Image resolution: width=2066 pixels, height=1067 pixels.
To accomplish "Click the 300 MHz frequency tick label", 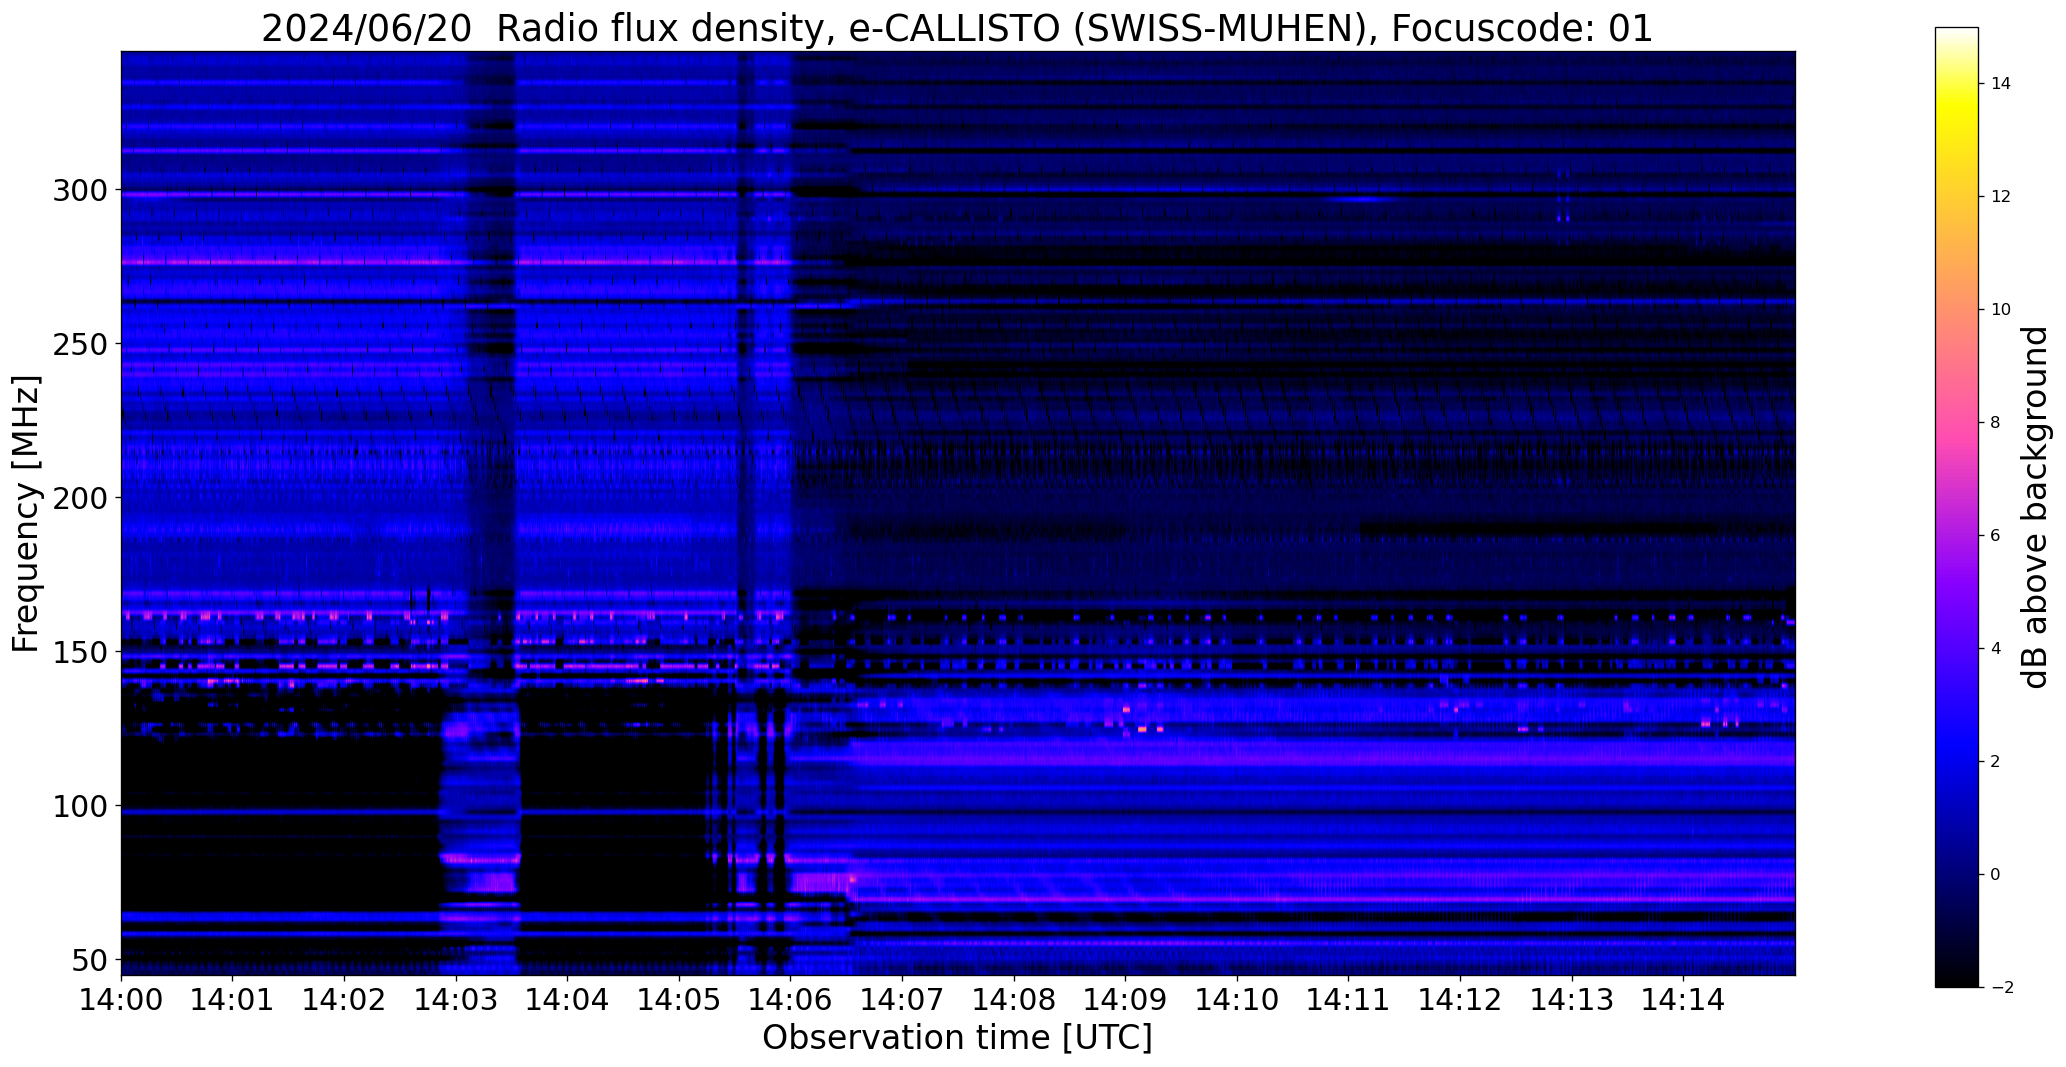I will click(x=79, y=190).
